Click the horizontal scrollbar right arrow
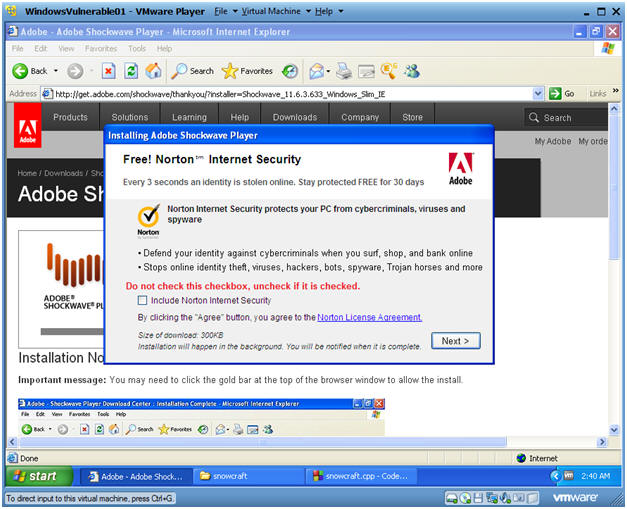 click(601, 442)
